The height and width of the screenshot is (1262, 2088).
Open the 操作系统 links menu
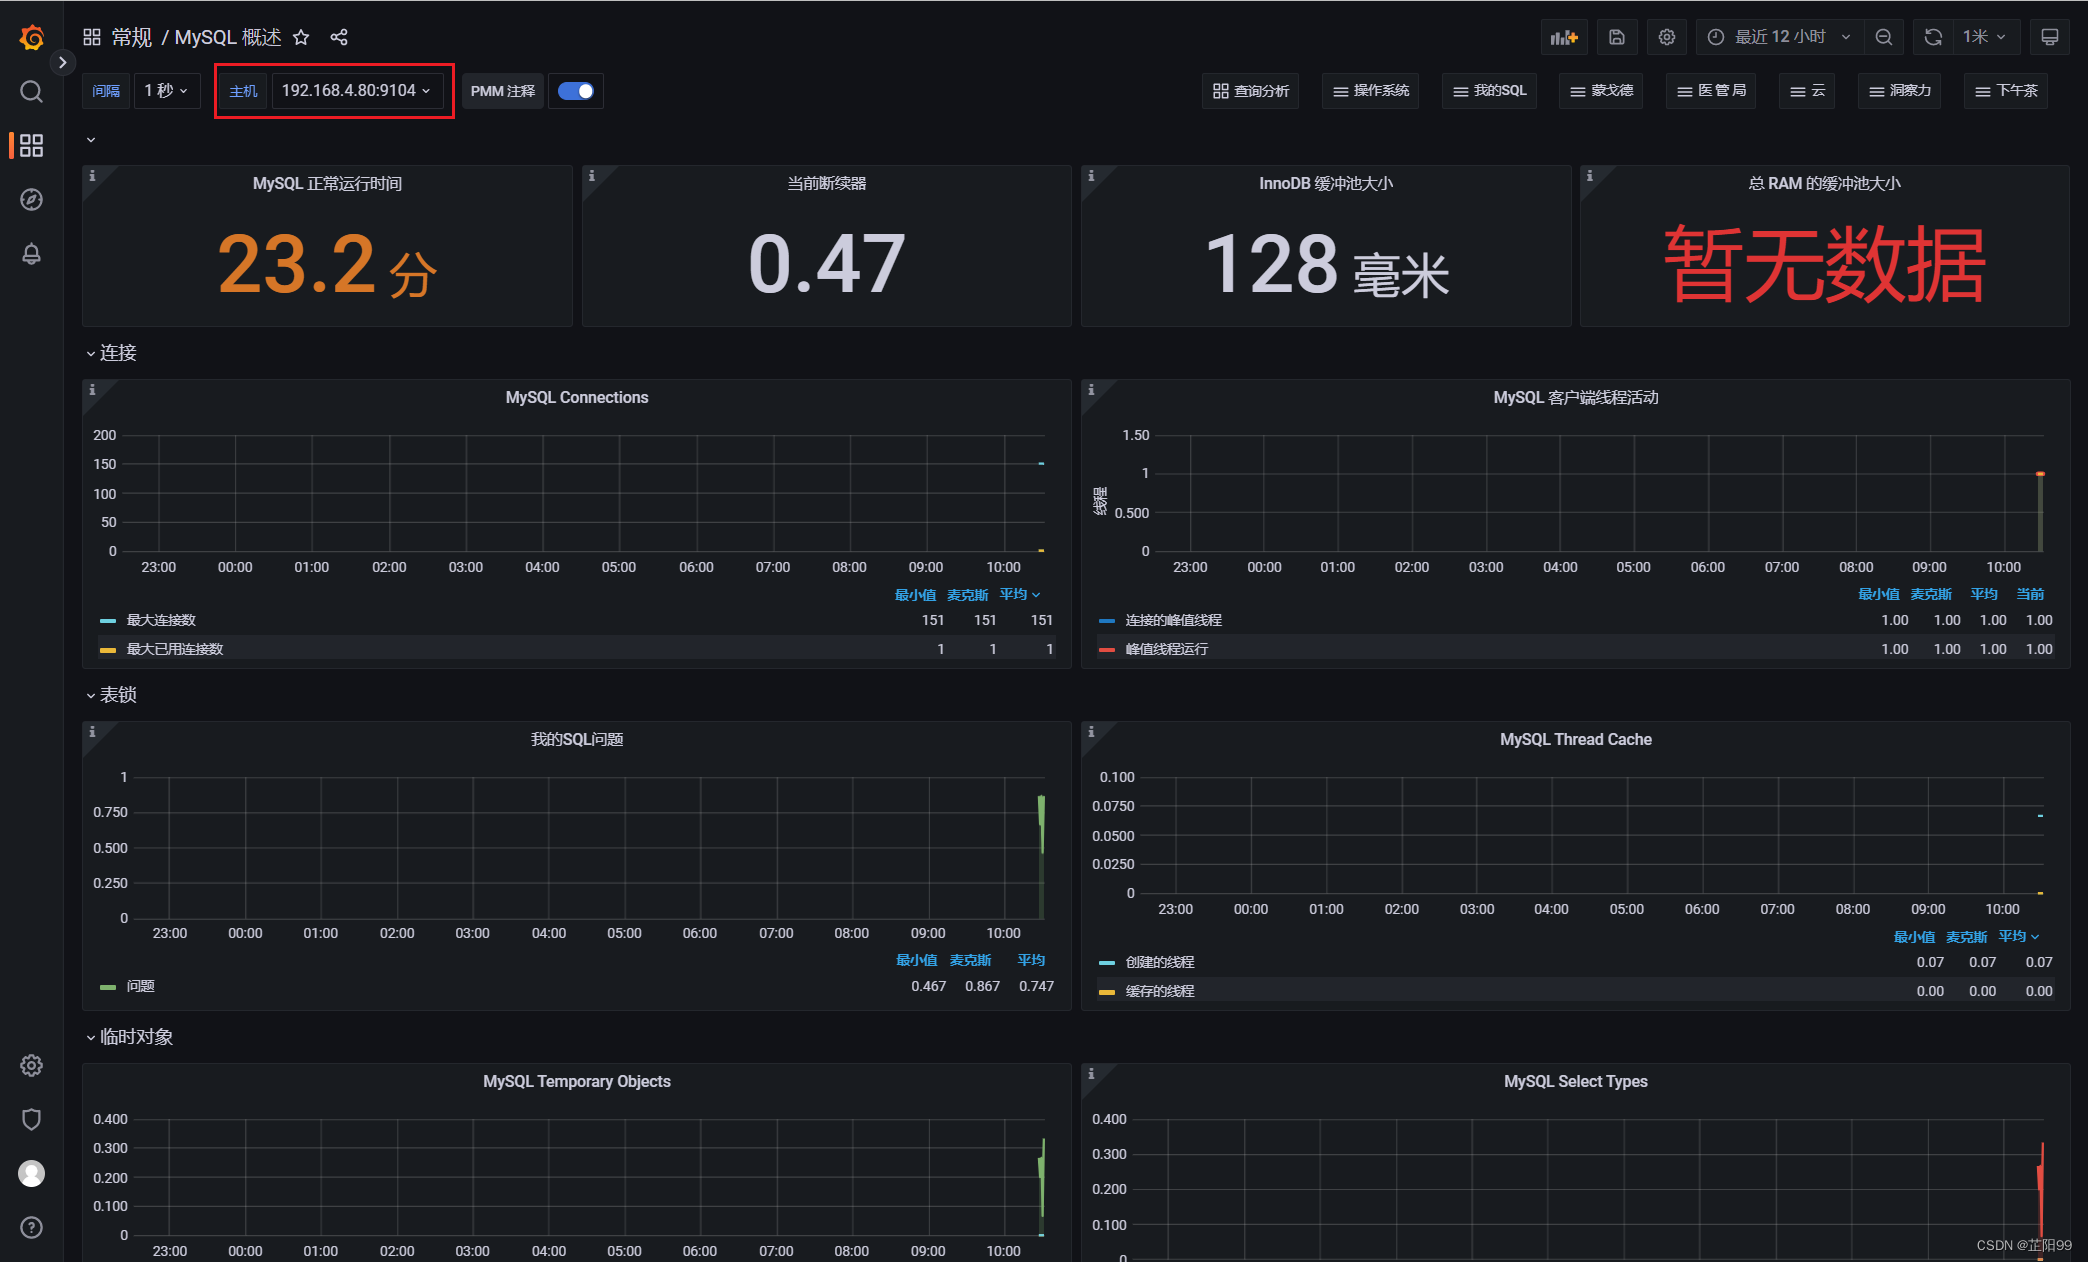1370,91
